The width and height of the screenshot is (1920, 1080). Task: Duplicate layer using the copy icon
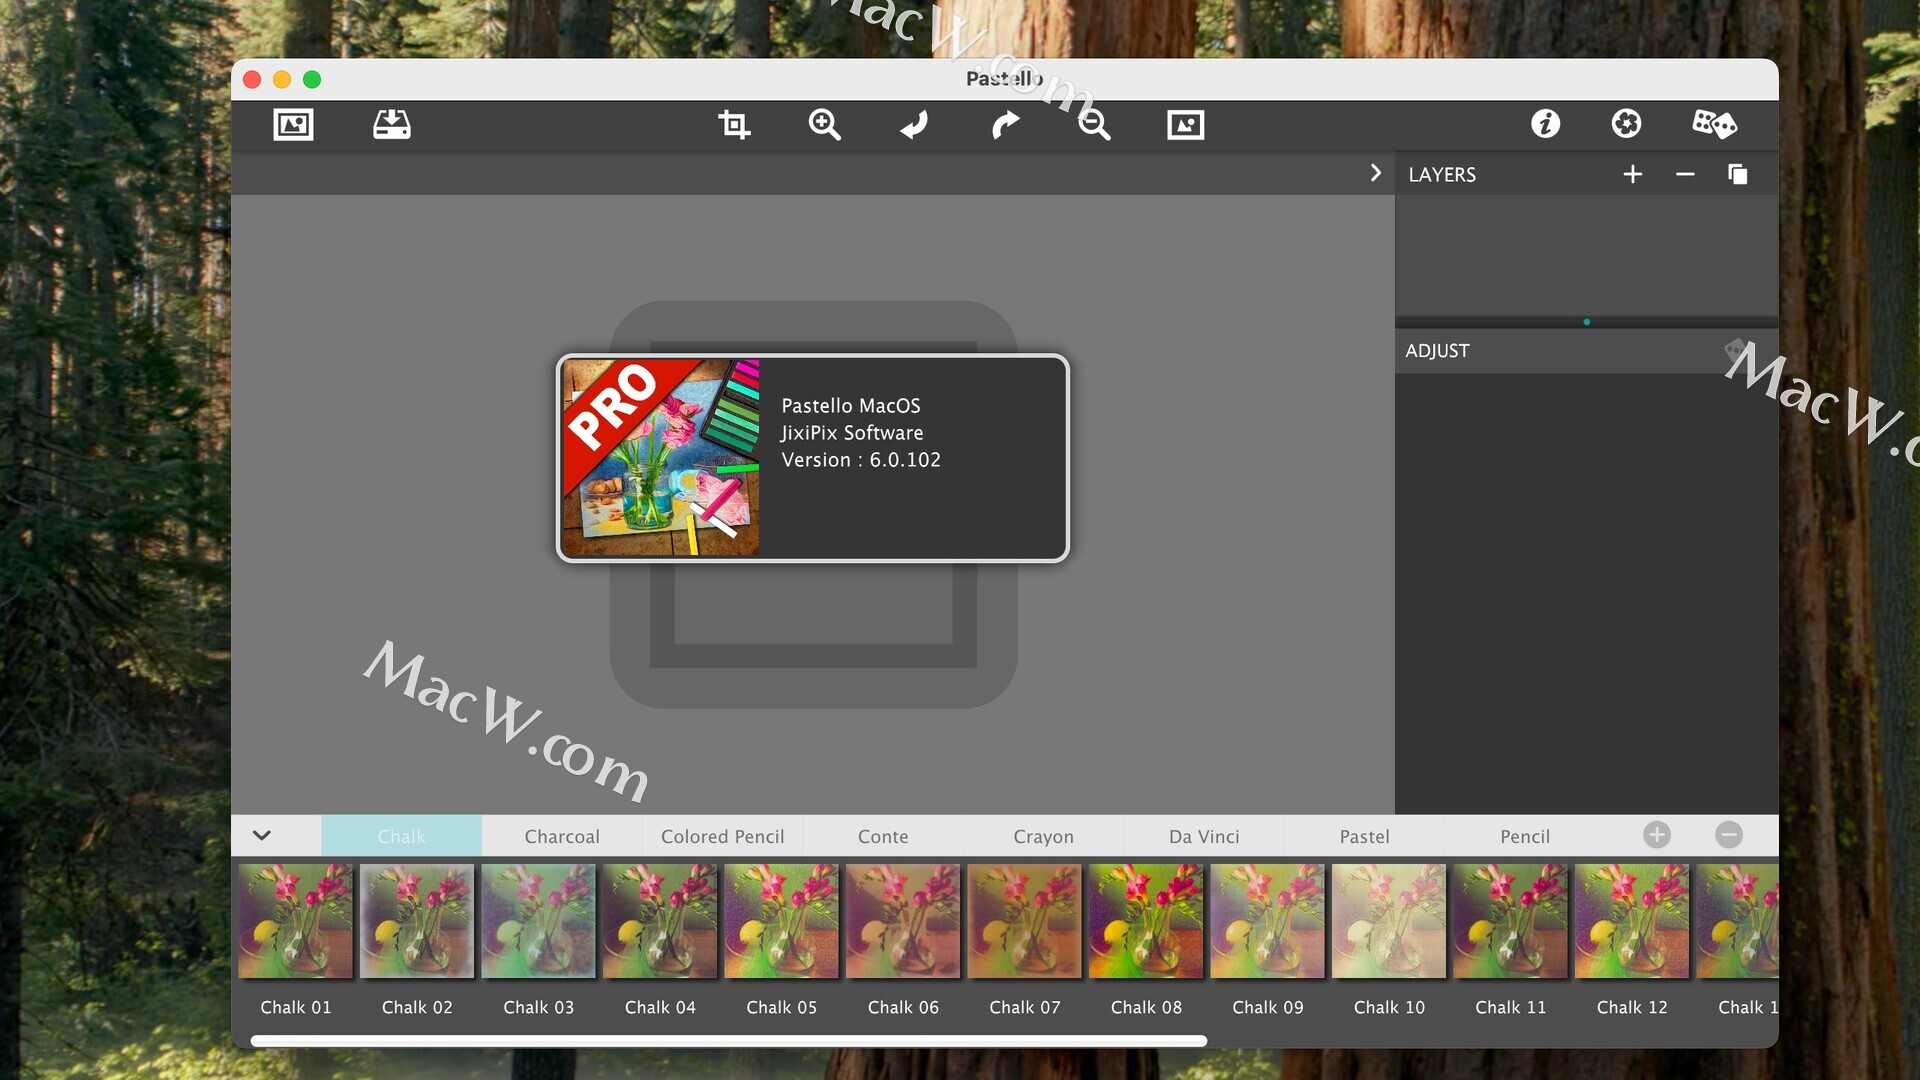point(1738,174)
